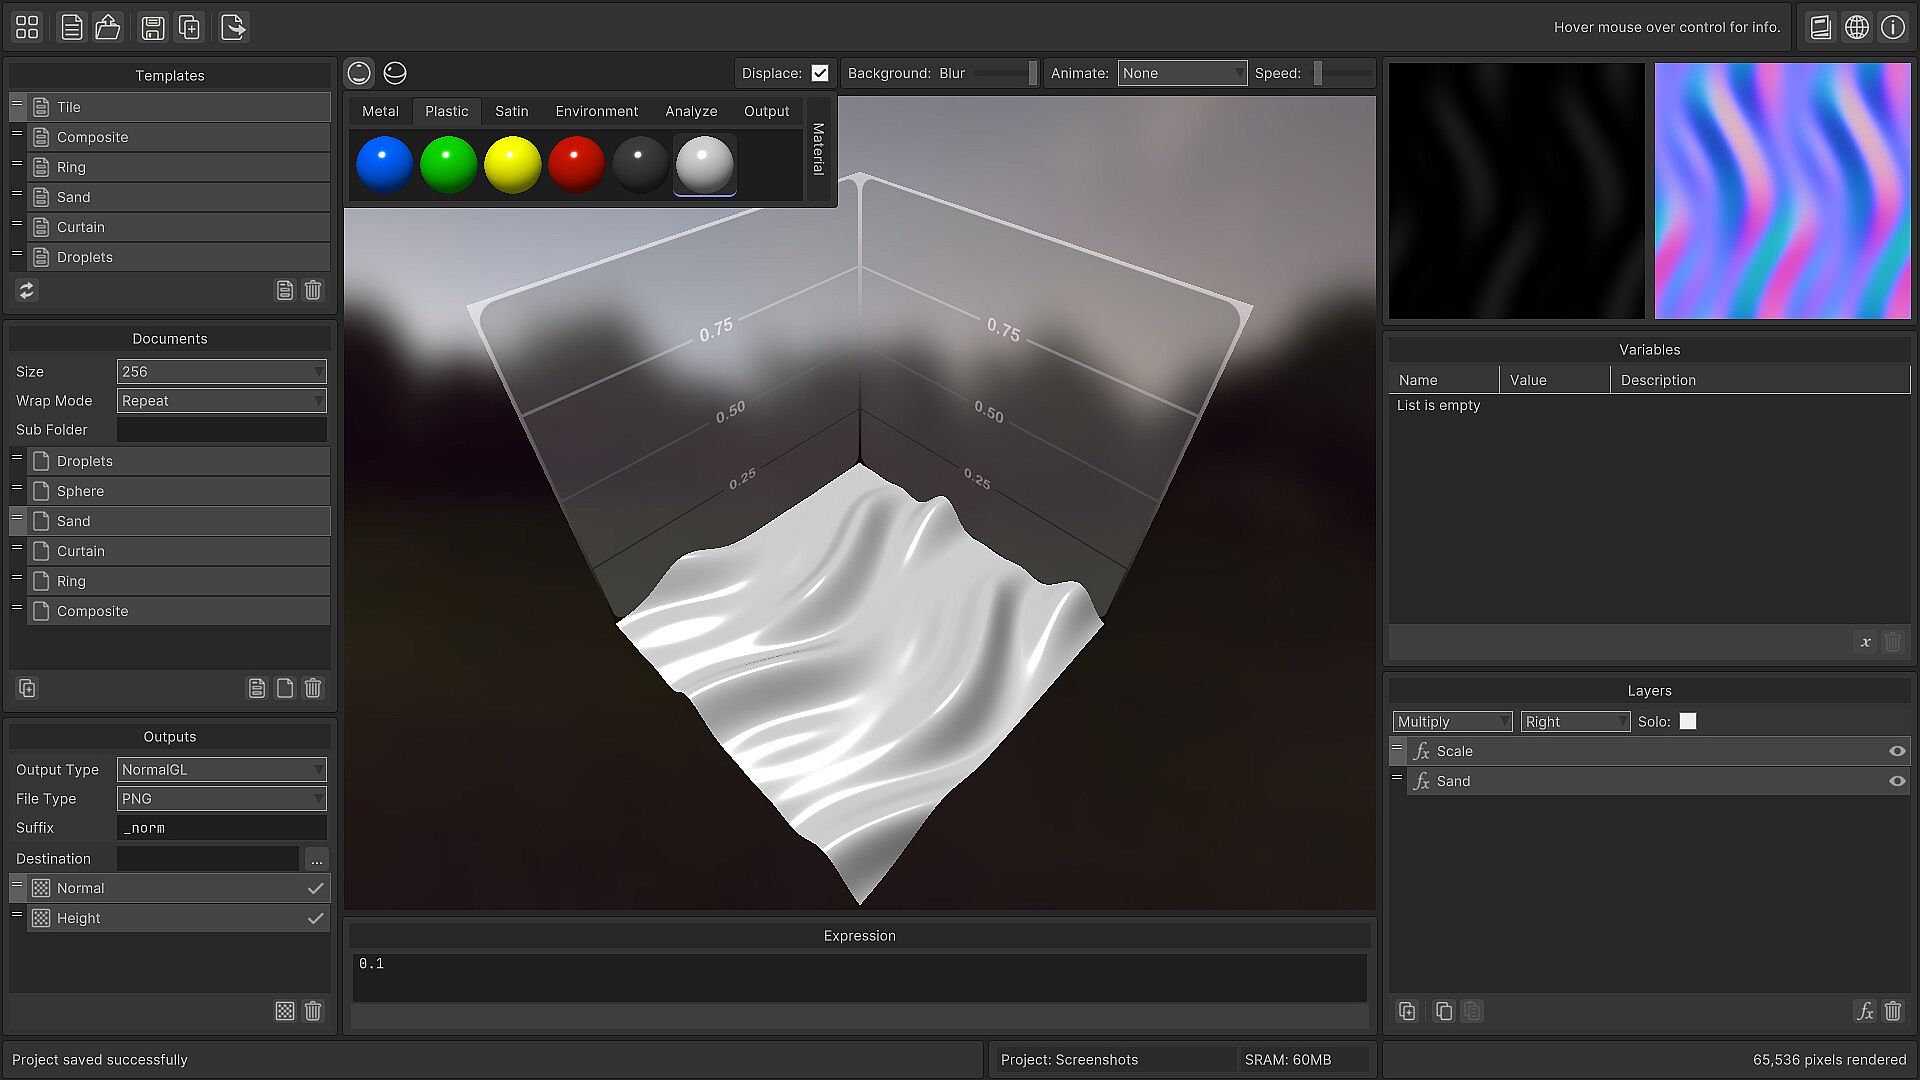
Task: Click the export project icon
Action: coord(233,27)
